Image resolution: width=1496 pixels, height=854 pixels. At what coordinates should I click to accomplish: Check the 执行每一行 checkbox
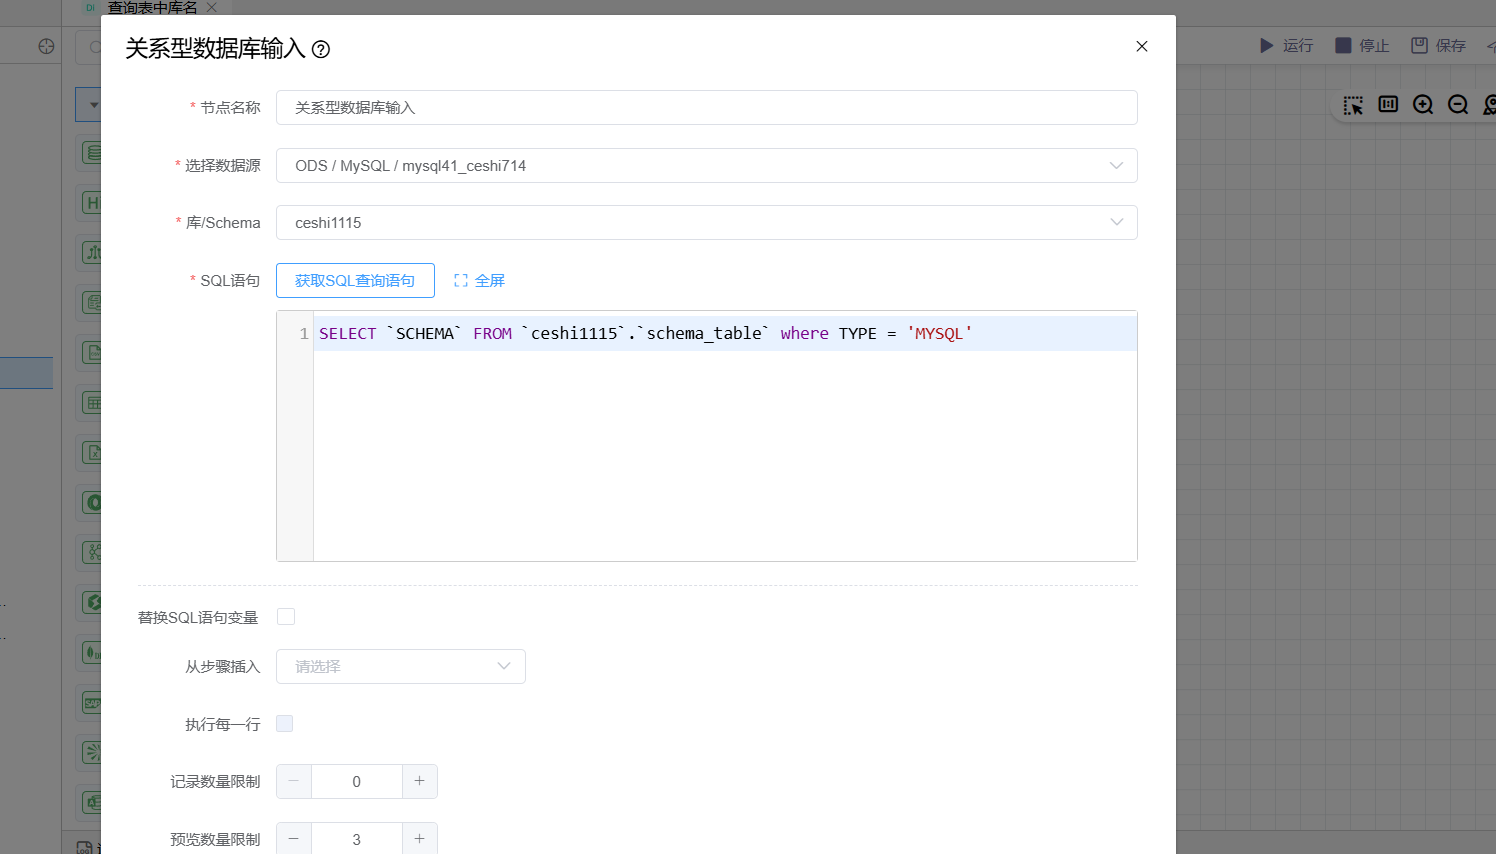coord(285,723)
